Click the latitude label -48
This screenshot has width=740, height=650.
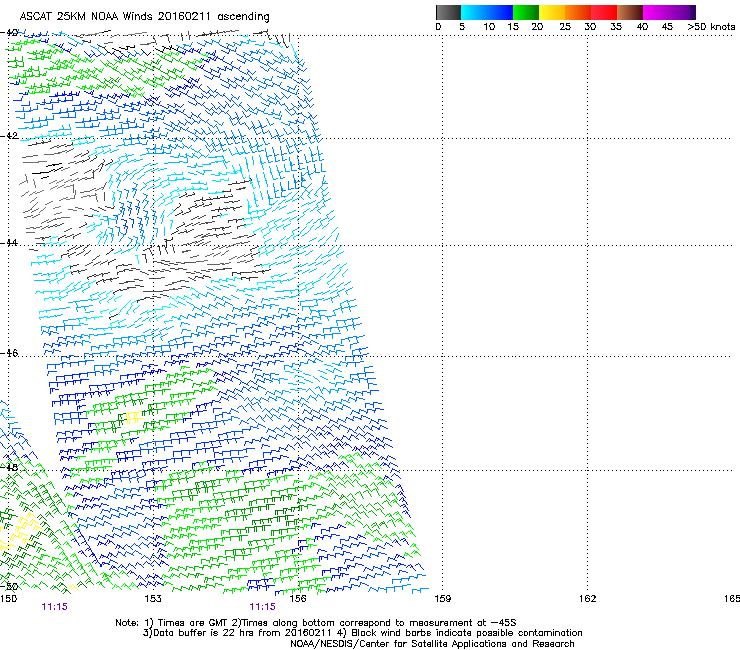point(9,467)
